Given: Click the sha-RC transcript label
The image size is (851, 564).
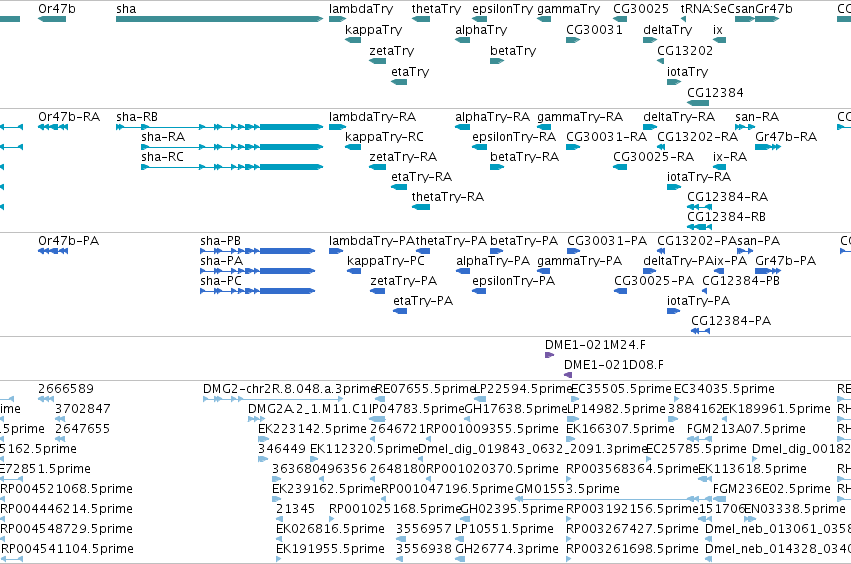Looking at the screenshot, I should (x=162, y=157).
